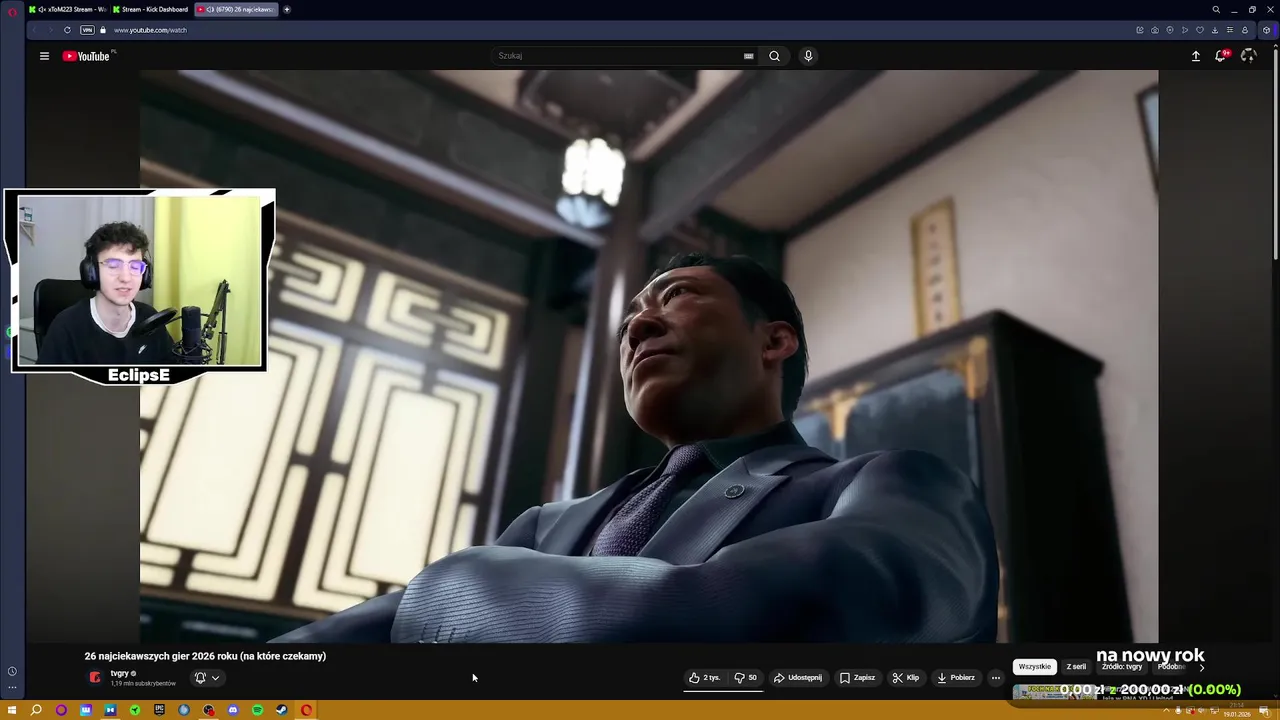
Task: Switch to xToM223 Stream browser tab
Action: pyautogui.click(x=67, y=9)
